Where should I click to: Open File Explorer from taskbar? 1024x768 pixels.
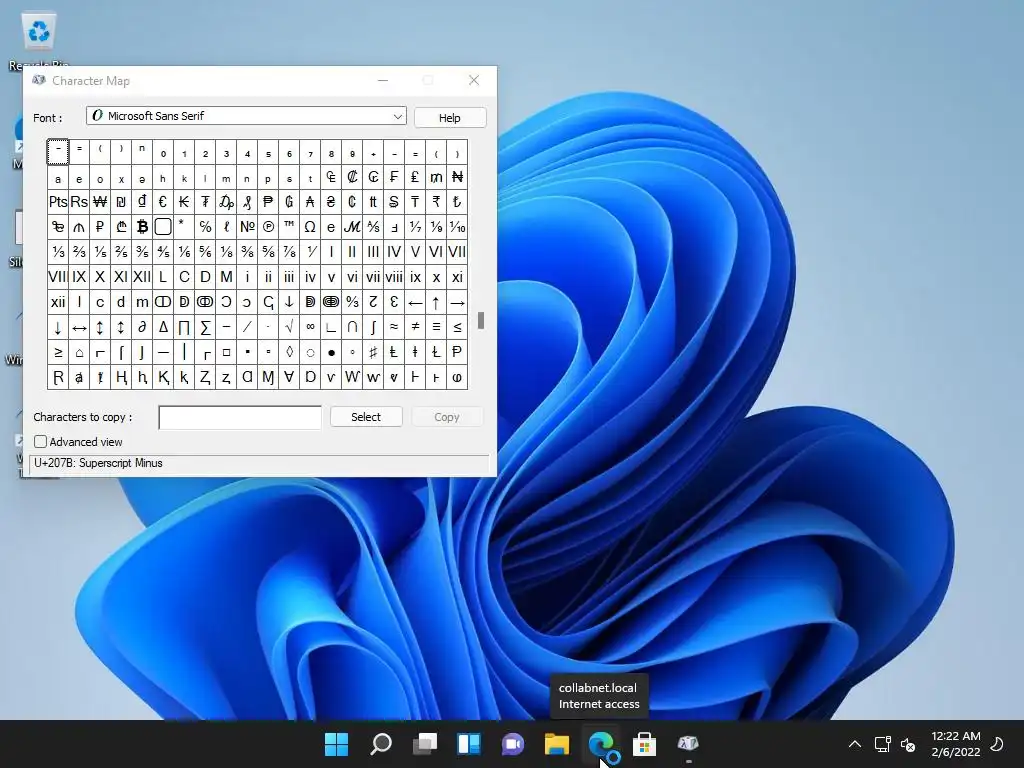557,744
